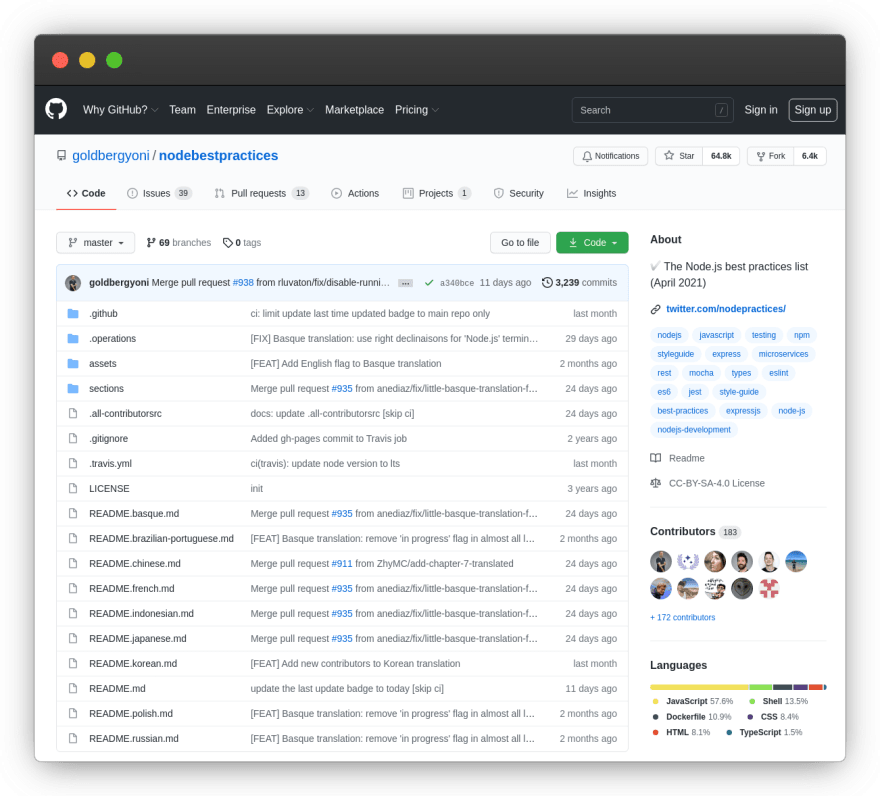
Task: Switch to the Pull requests tab
Action: (262, 193)
